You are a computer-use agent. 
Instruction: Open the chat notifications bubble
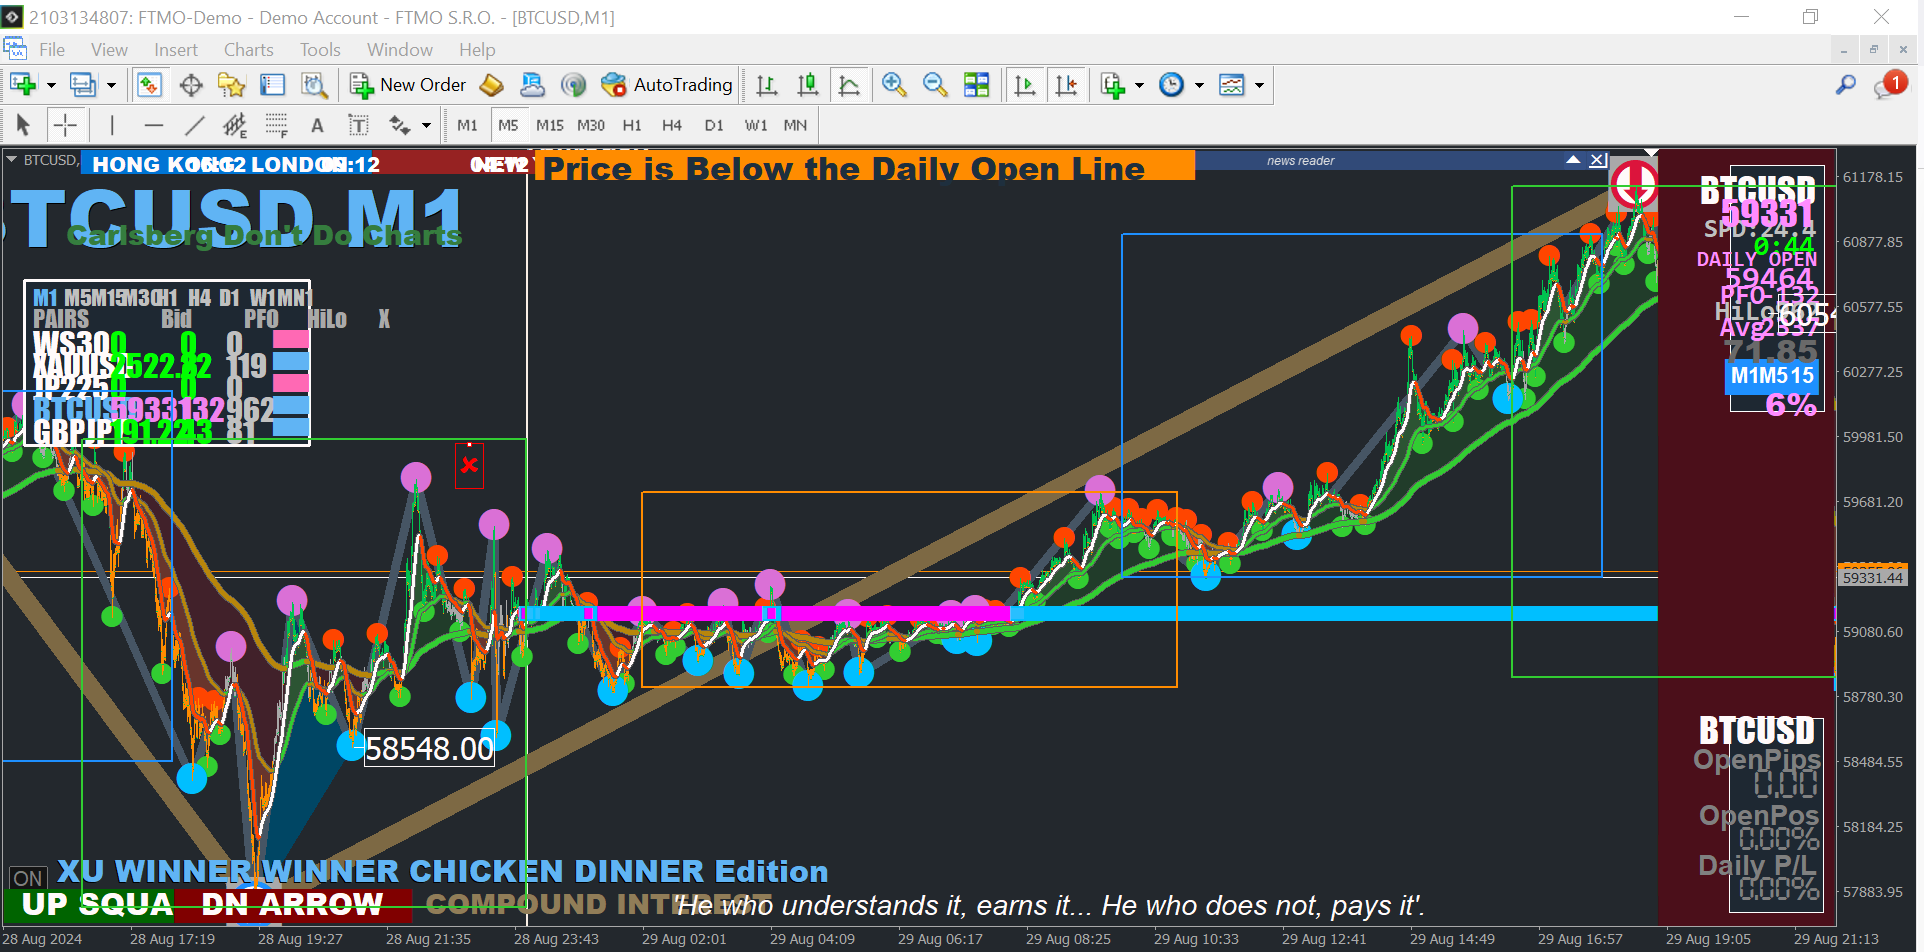[x=1890, y=85]
